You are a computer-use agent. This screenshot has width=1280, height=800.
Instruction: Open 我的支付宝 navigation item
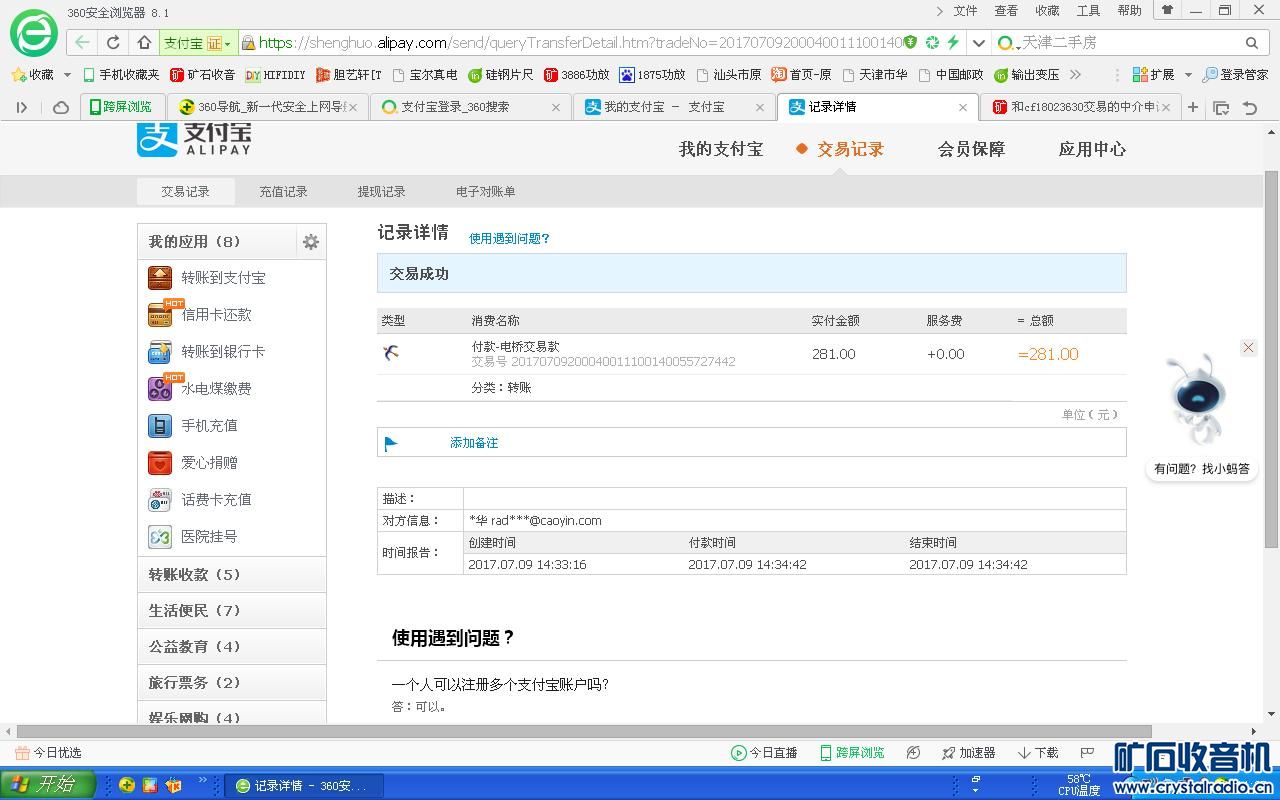click(721, 149)
